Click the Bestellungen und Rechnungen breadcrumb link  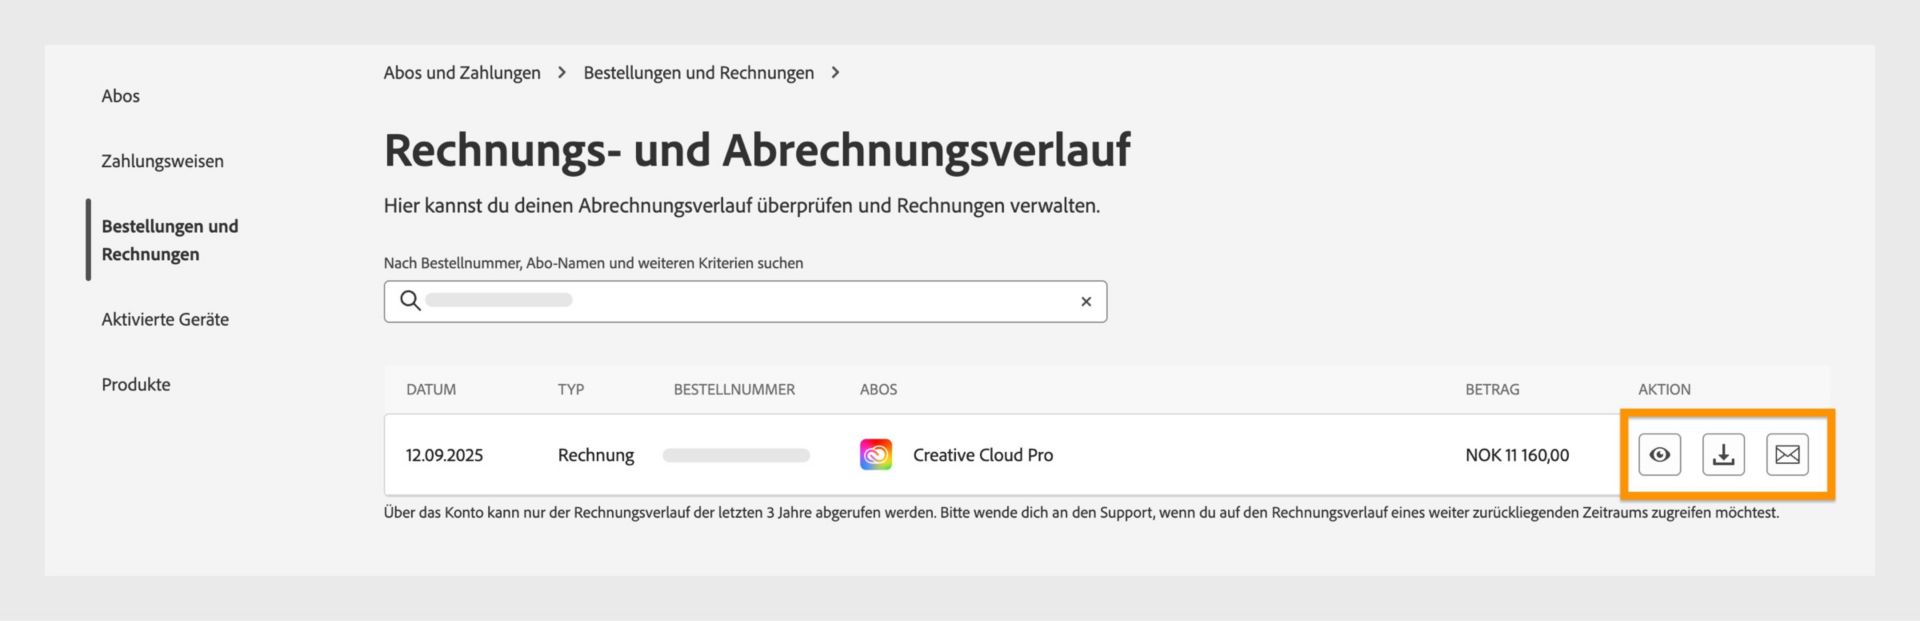[699, 73]
